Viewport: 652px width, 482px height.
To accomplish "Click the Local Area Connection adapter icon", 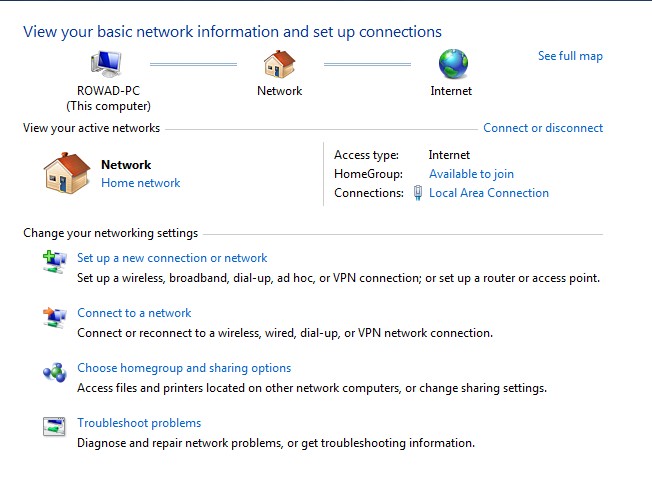I will 418,193.
